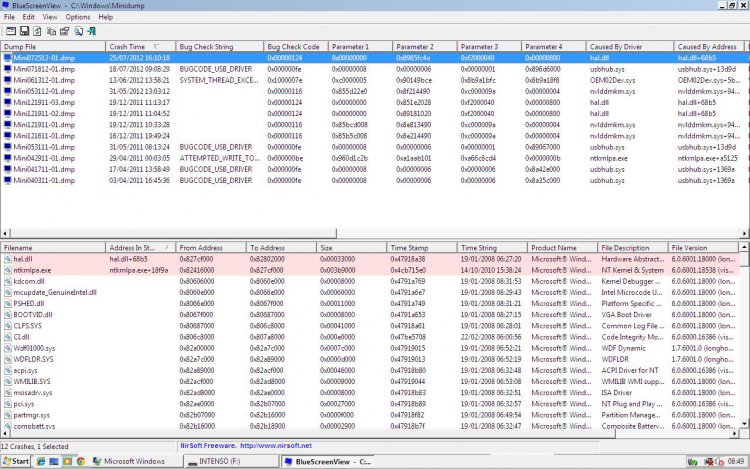The image size is (750, 469).
Task: Click SYSTEM_THREAD_EXCE... bug check string
Action: click(x=219, y=80)
